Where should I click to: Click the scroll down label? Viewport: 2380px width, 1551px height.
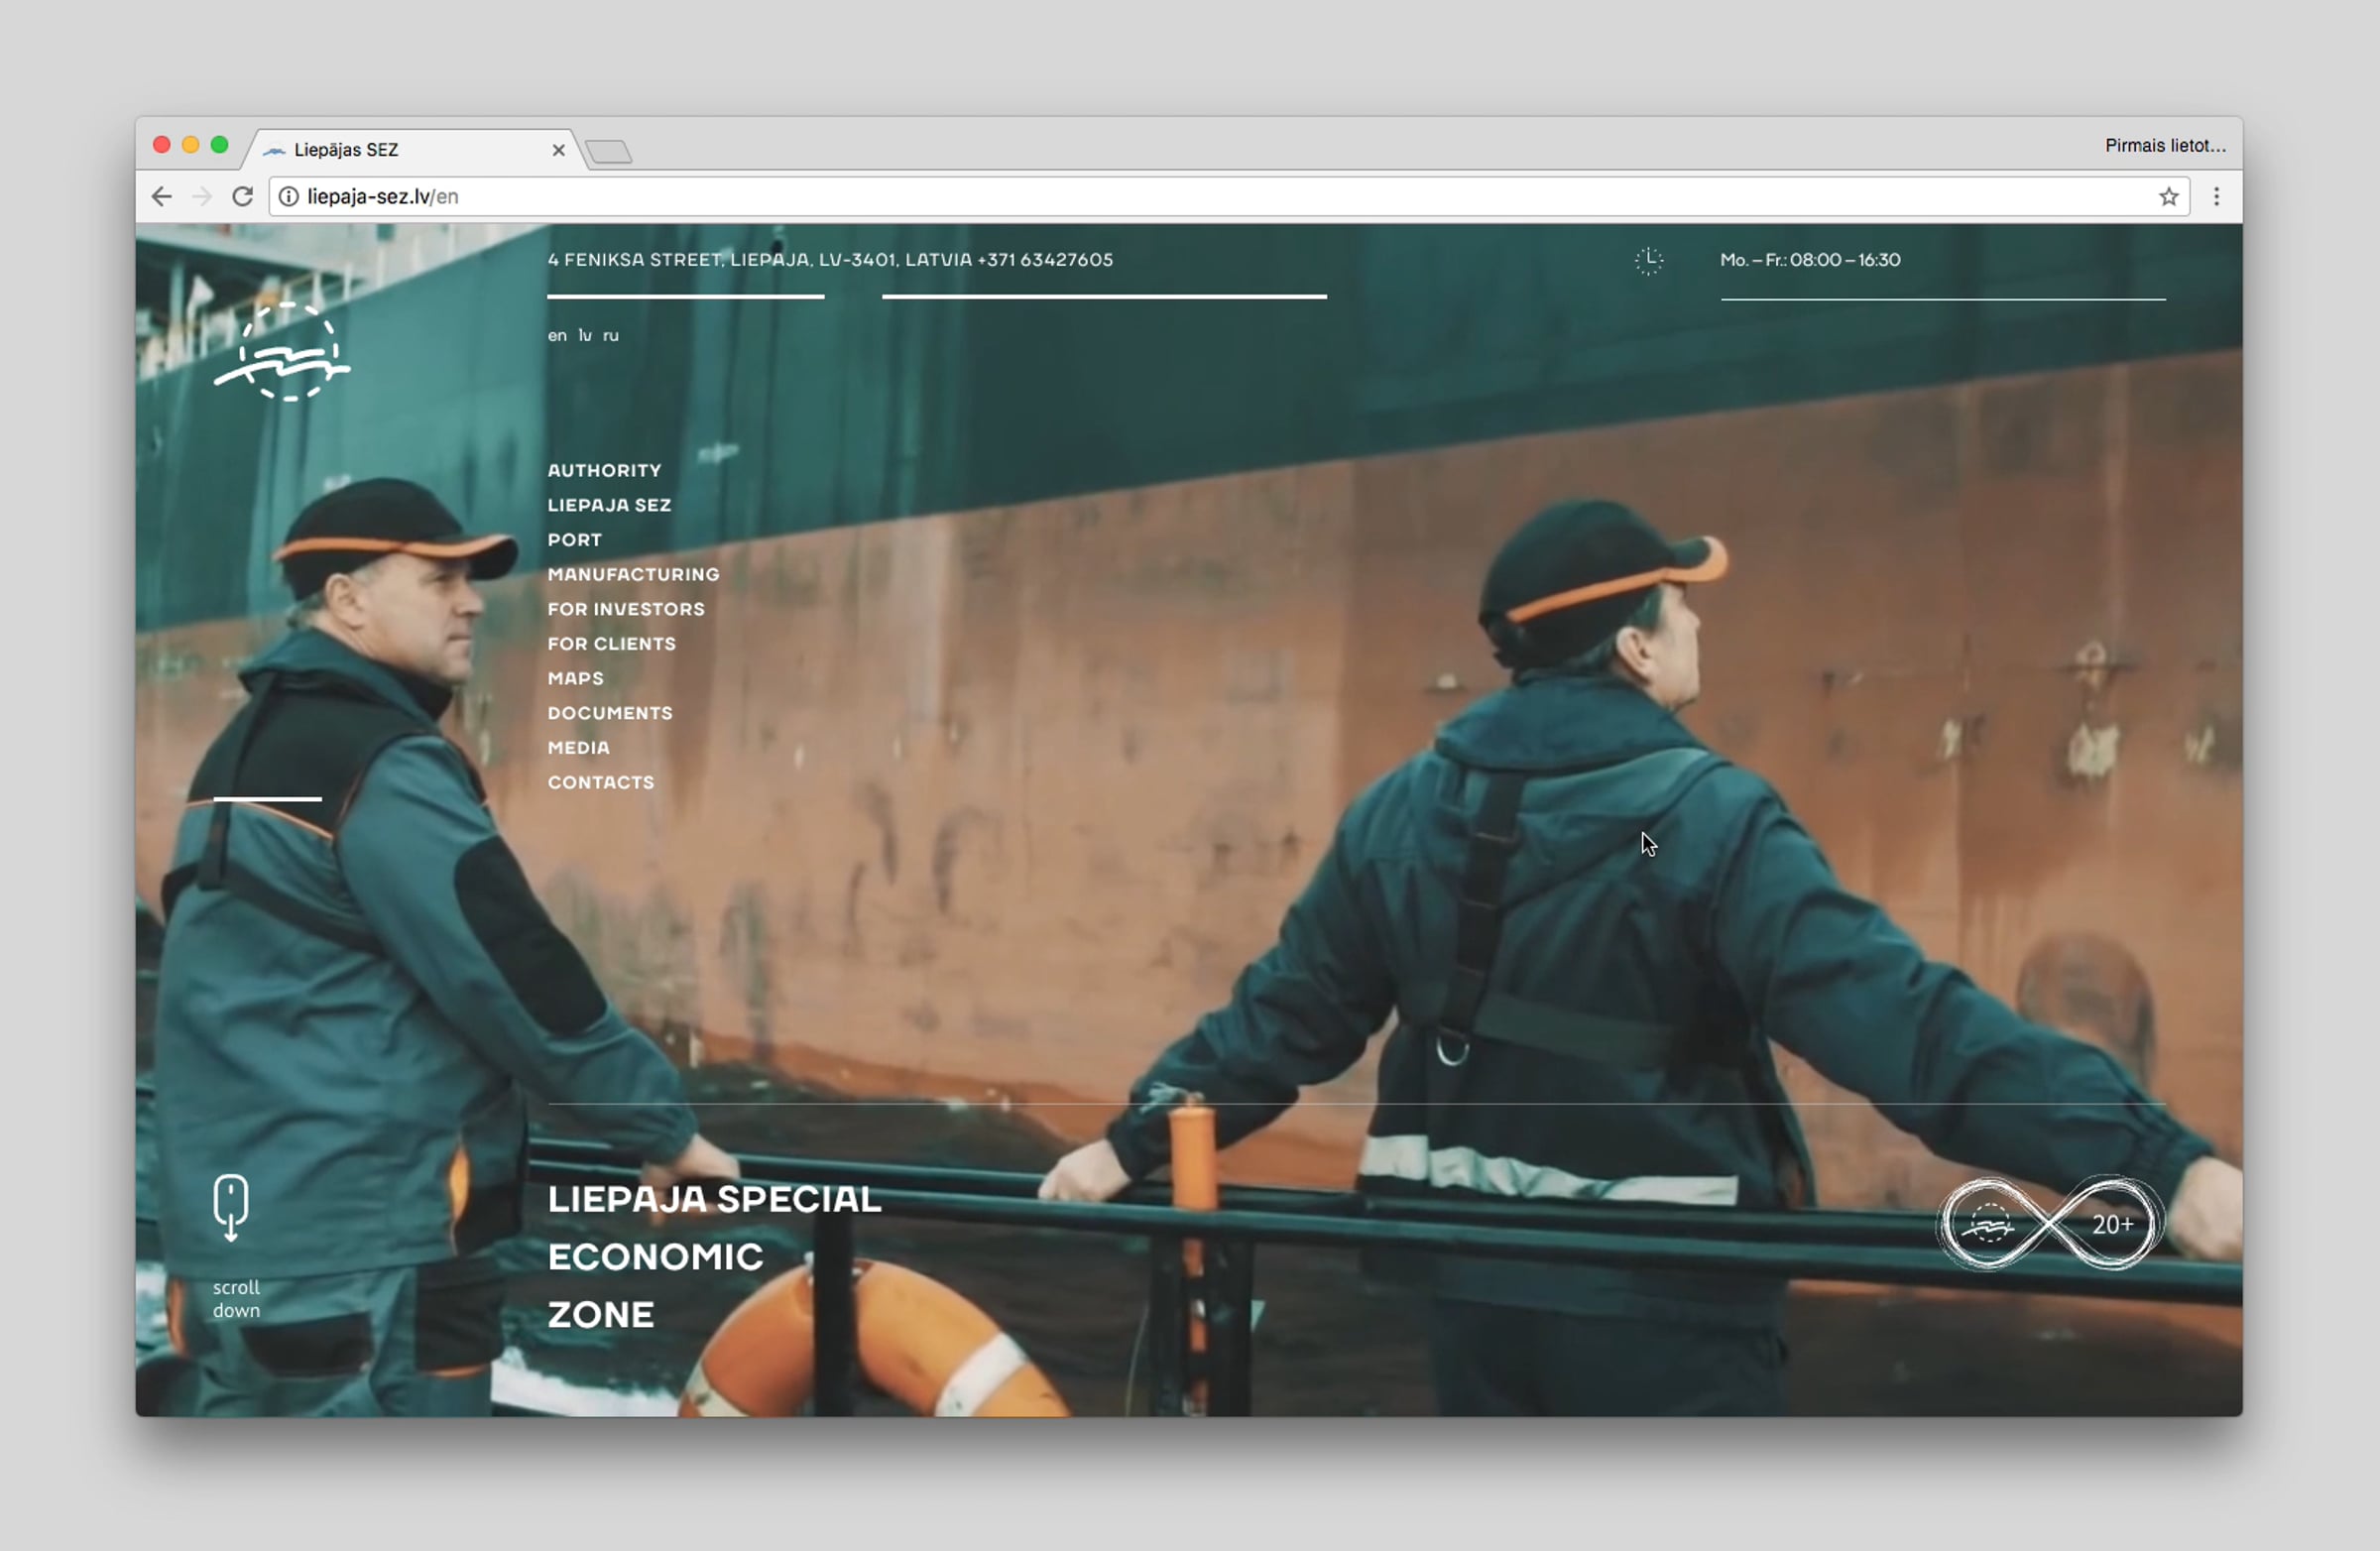[x=236, y=1299]
